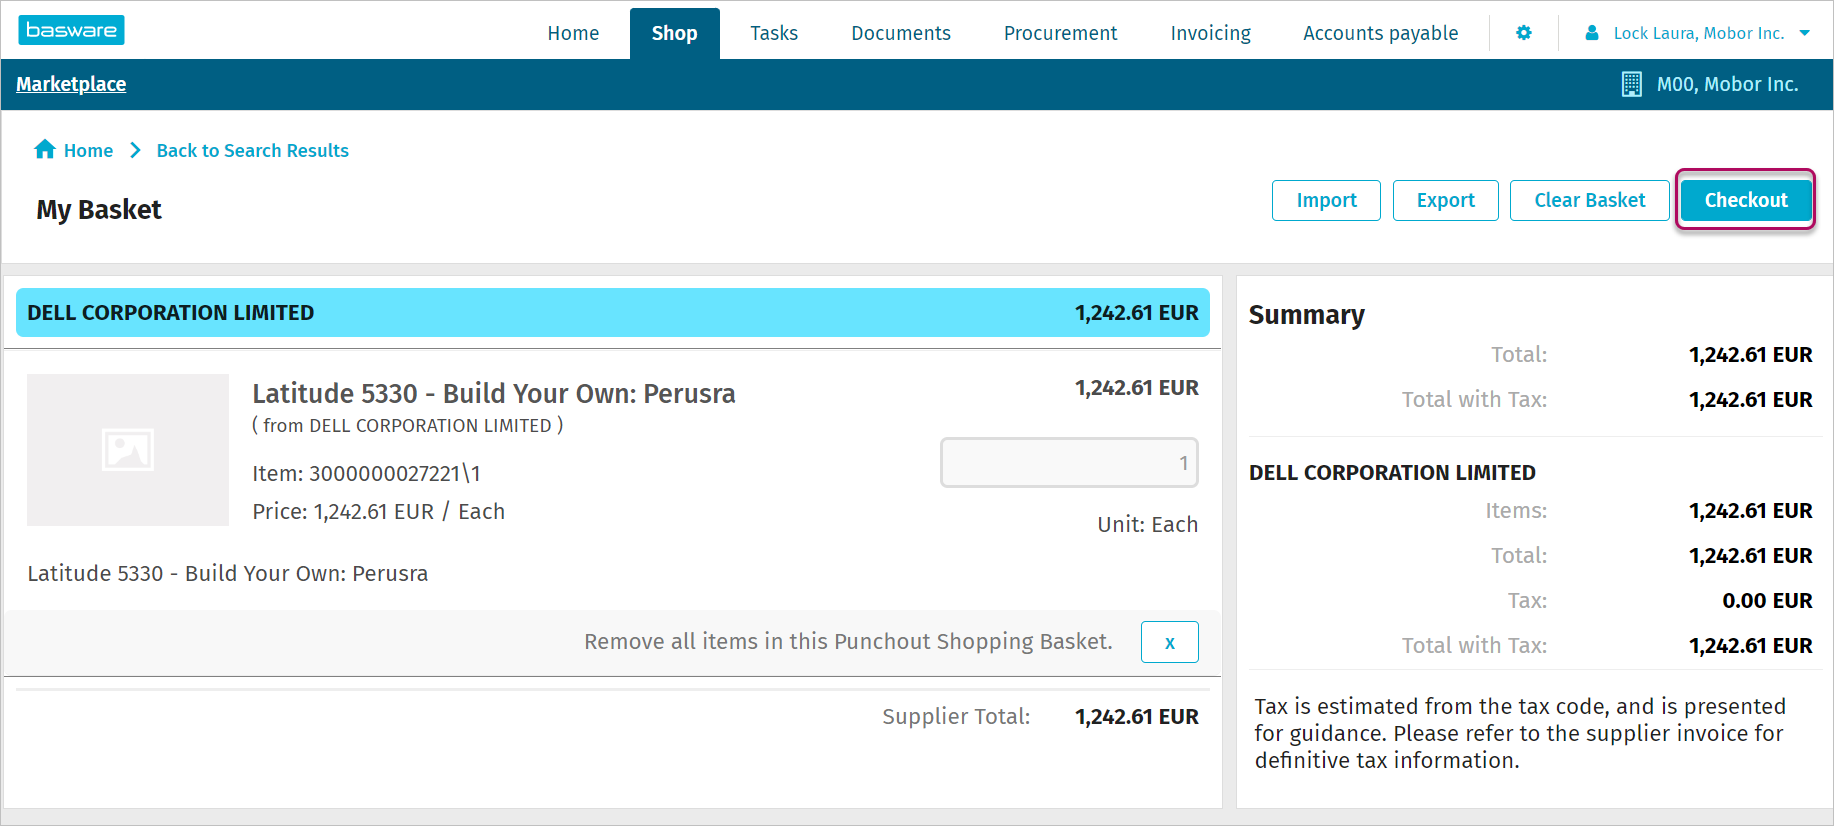Click the Summary heading

[1307, 315]
